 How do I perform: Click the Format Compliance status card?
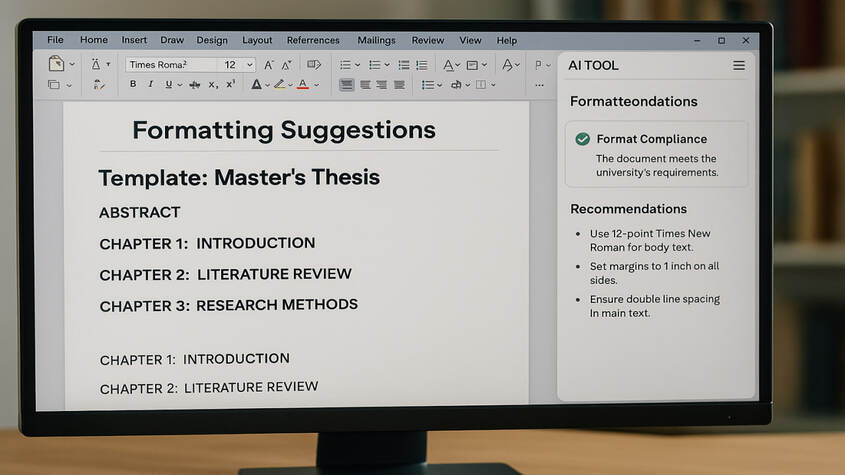pyautogui.click(x=656, y=154)
